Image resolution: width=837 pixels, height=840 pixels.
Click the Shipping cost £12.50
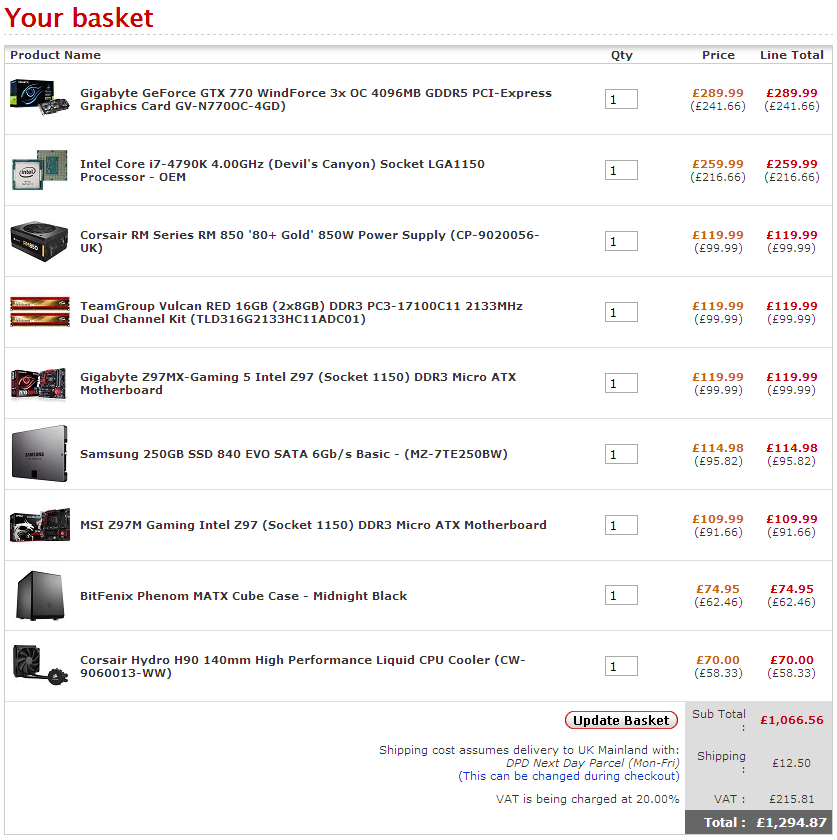click(x=791, y=763)
